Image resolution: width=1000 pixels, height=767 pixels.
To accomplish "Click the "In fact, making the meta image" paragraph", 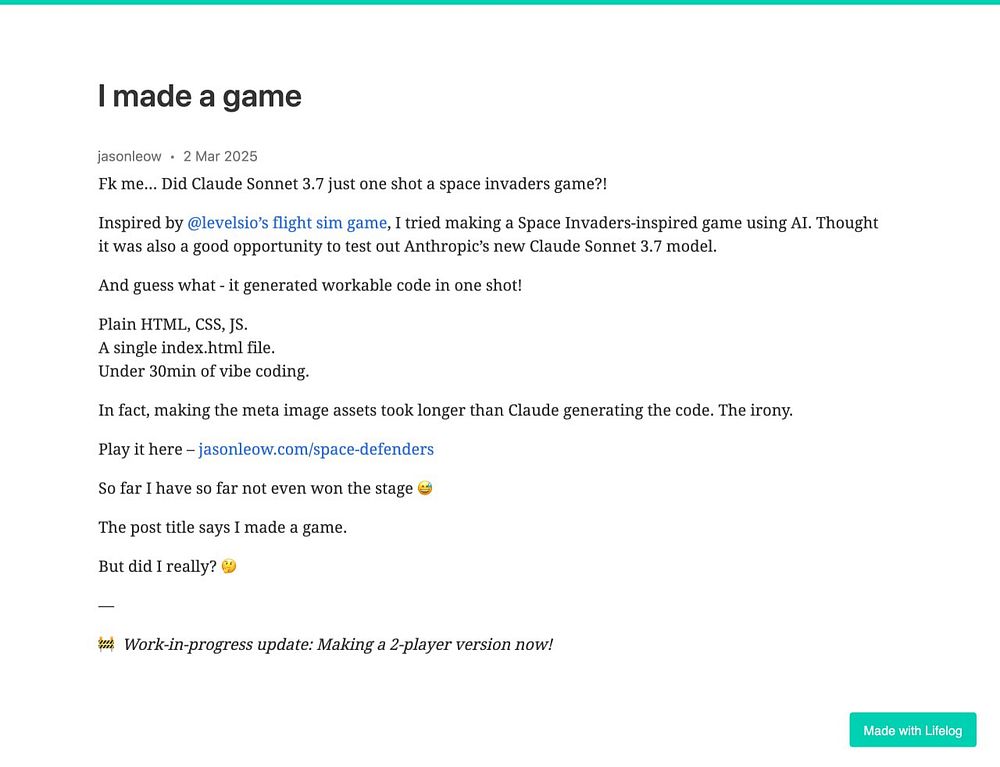I will 445,411.
